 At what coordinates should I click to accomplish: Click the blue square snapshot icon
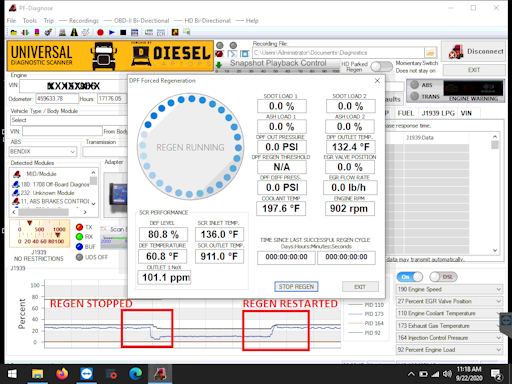tap(245, 54)
